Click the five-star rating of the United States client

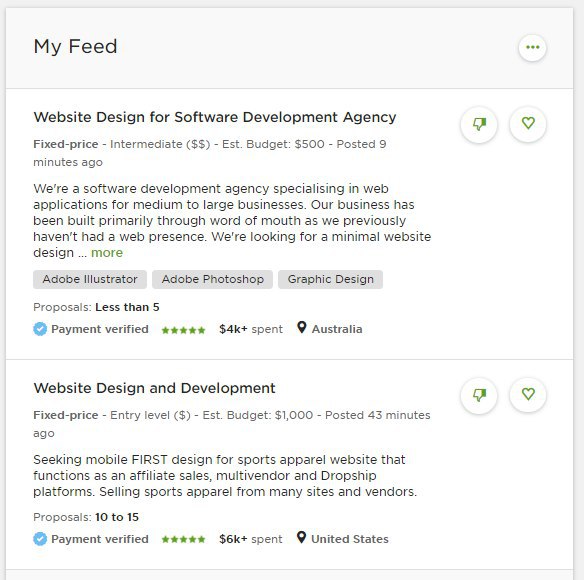tap(183, 539)
